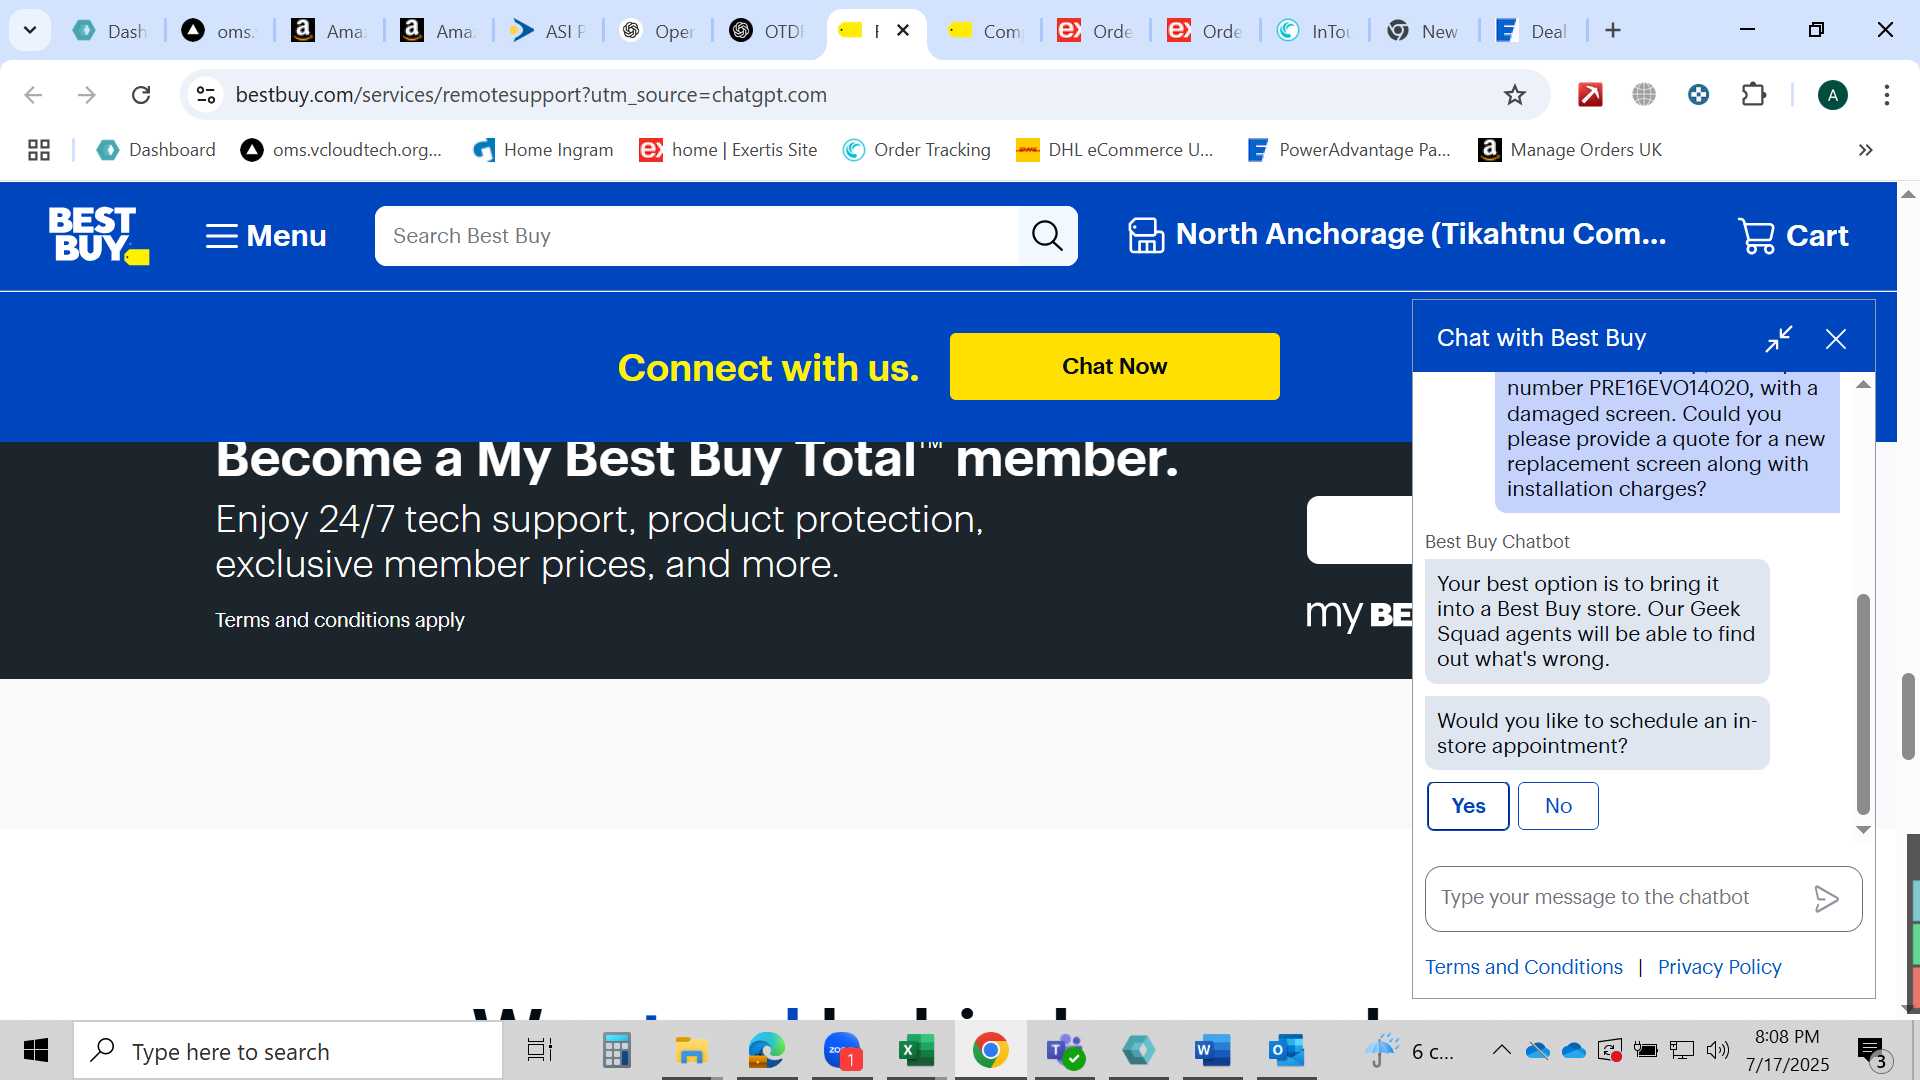Switch to the Dash tab
The height and width of the screenshot is (1080, 1920).
point(111,31)
